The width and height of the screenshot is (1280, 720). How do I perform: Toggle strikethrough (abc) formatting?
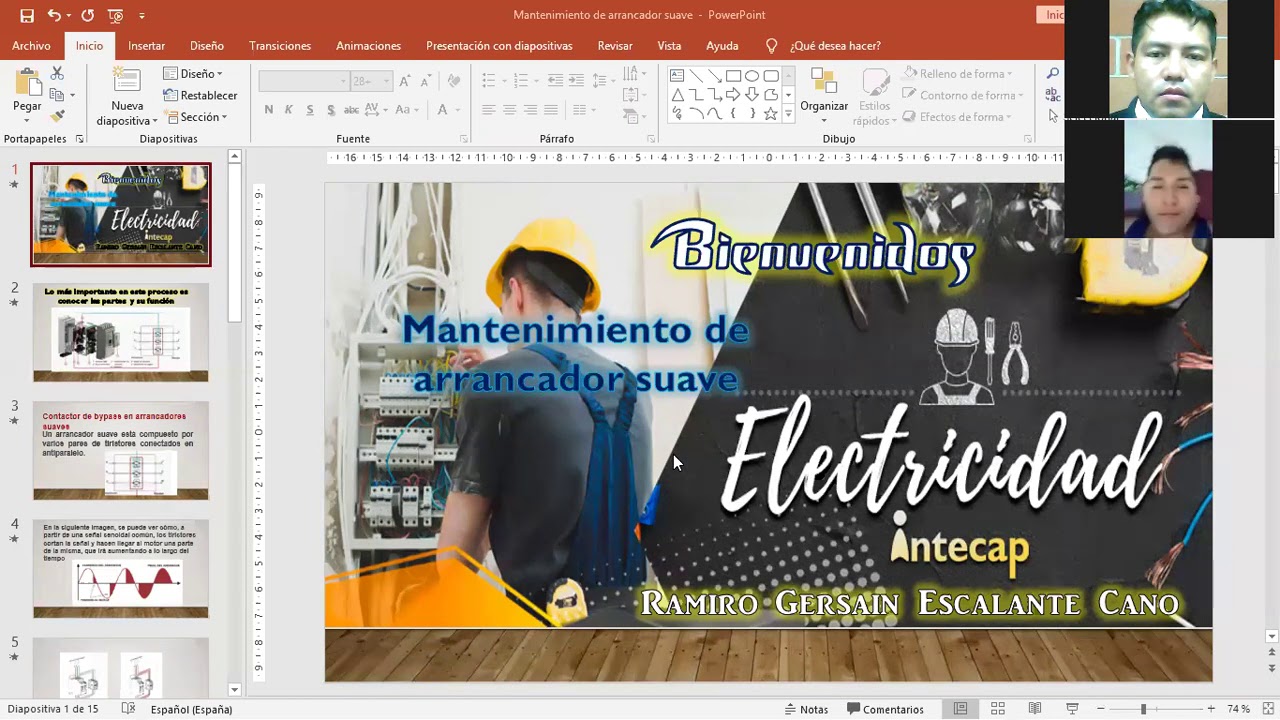tap(351, 110)
